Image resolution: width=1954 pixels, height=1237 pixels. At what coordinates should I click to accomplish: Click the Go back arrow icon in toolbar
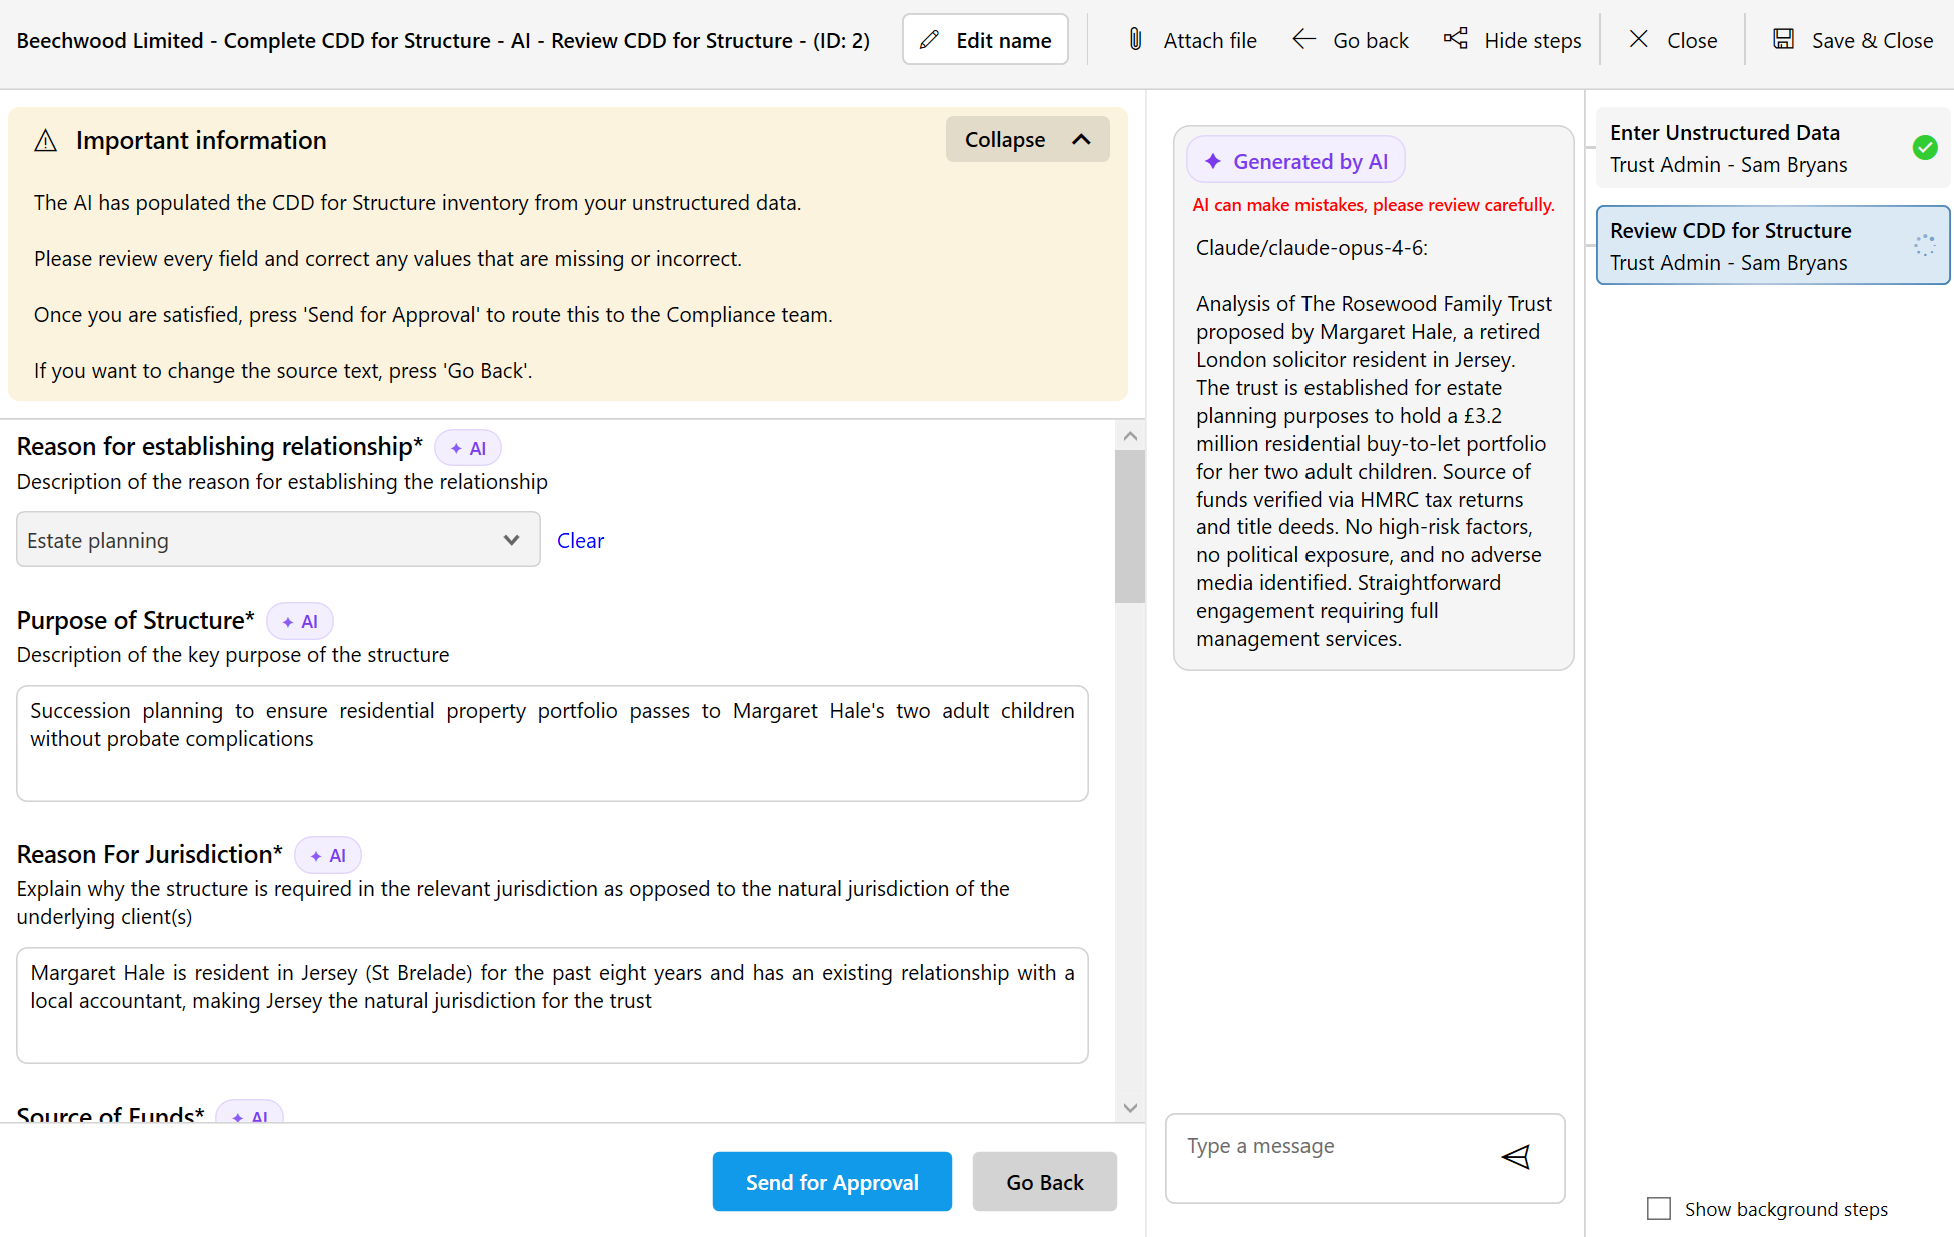pyautogui.click(x=1303, y=39)
